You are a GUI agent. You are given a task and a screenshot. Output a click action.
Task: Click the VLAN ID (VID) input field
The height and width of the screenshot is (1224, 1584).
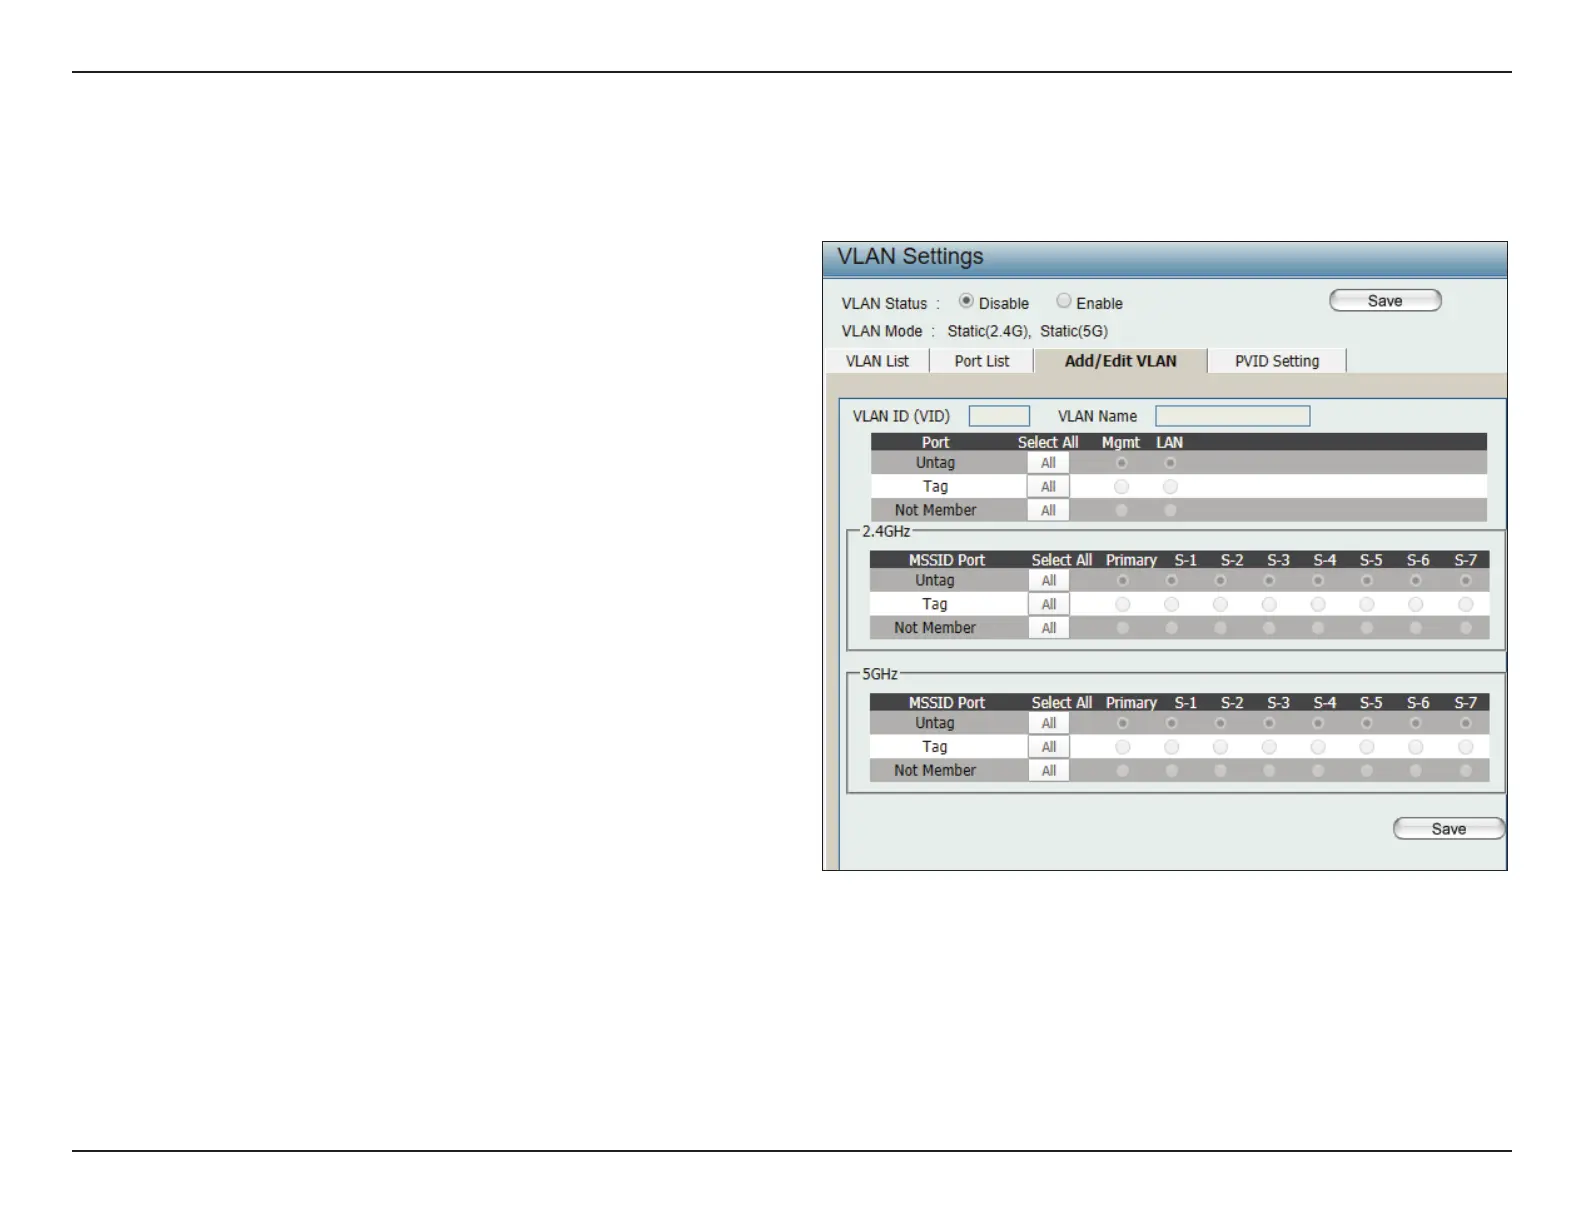999,416
